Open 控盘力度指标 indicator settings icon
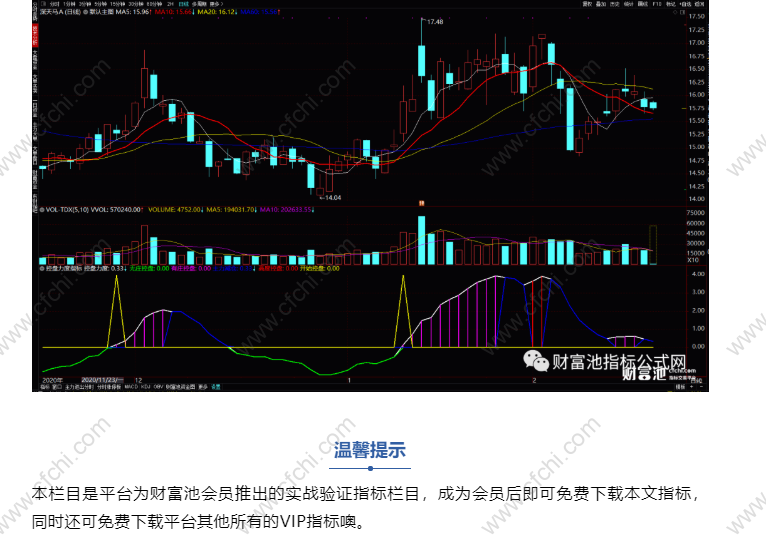This screenshot has height=546, width=766. point(42,269)
